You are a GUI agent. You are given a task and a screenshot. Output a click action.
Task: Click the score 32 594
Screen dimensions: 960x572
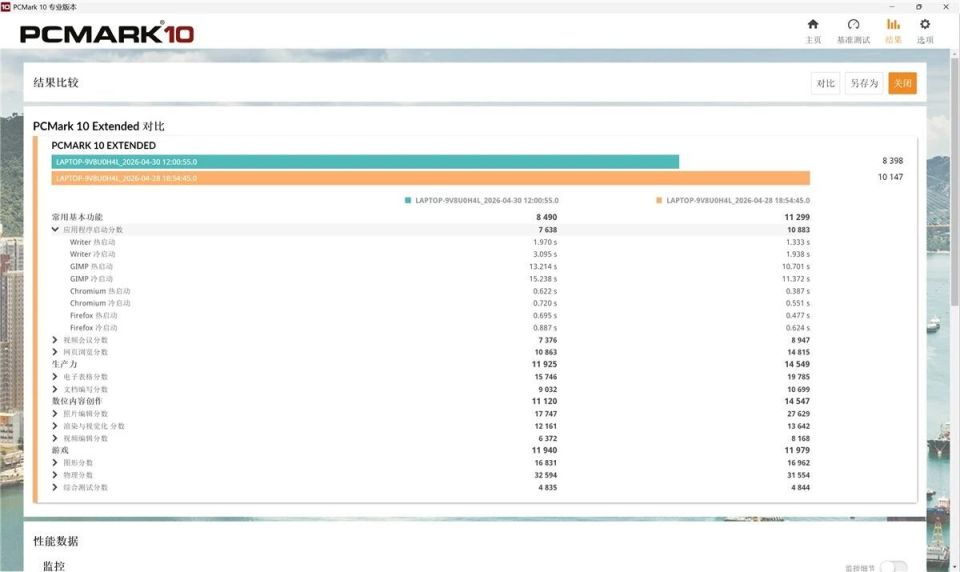point(546,475)
